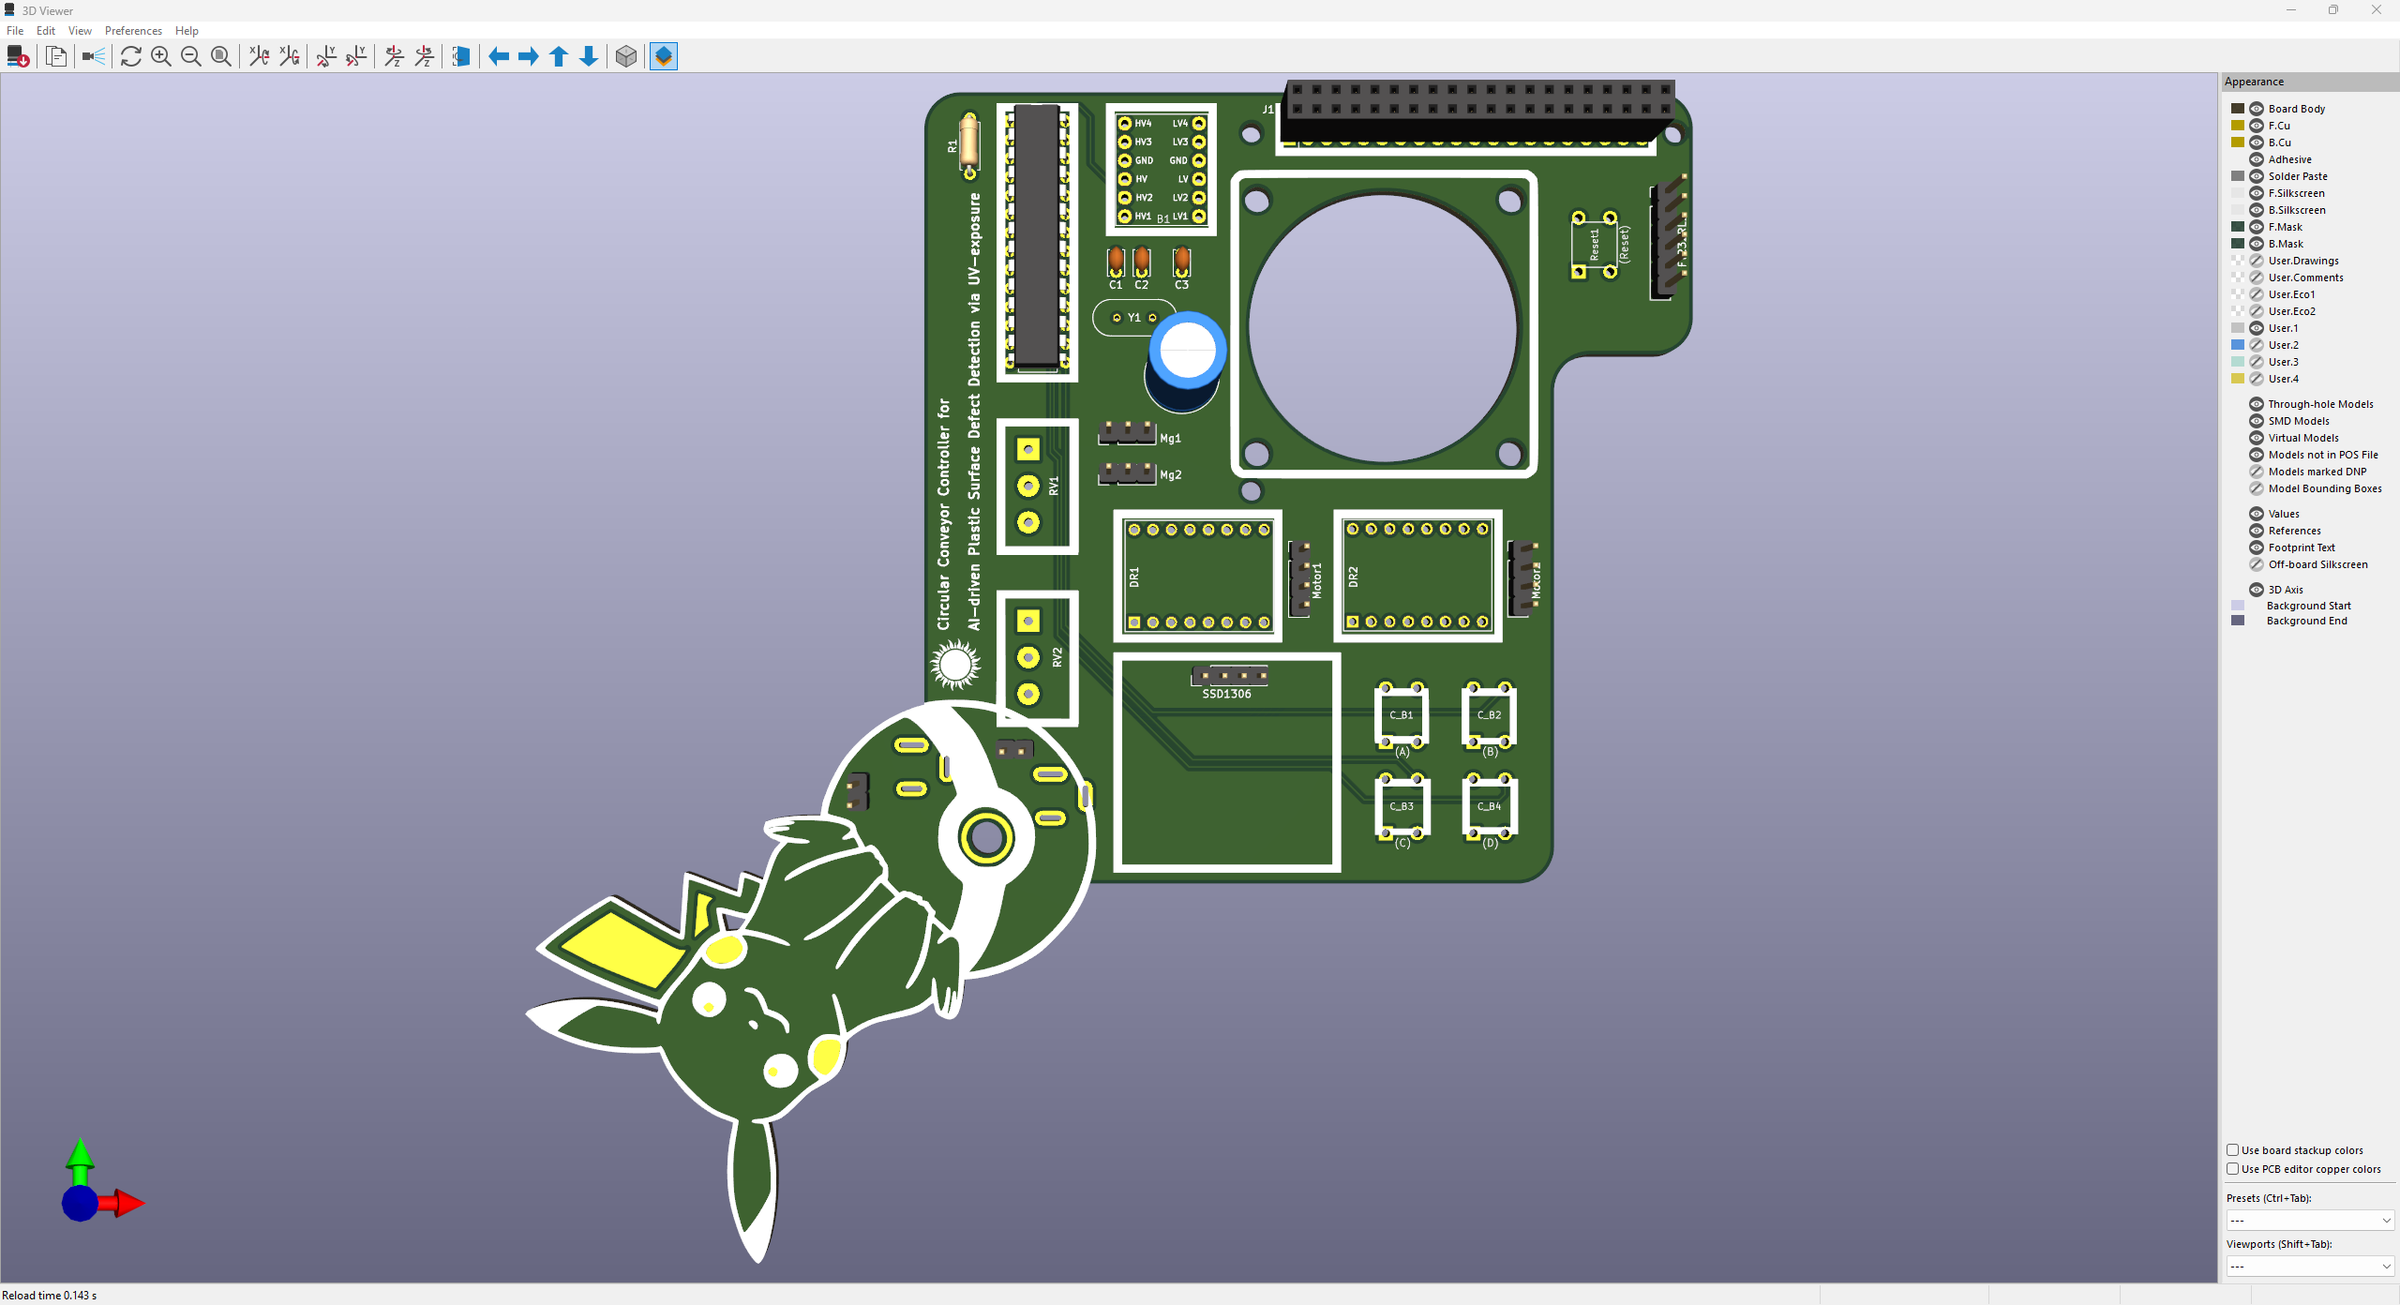Viewport: 2400px width, 1305px height.
Task: Hide Through-hole Models
Action: 2256,404
